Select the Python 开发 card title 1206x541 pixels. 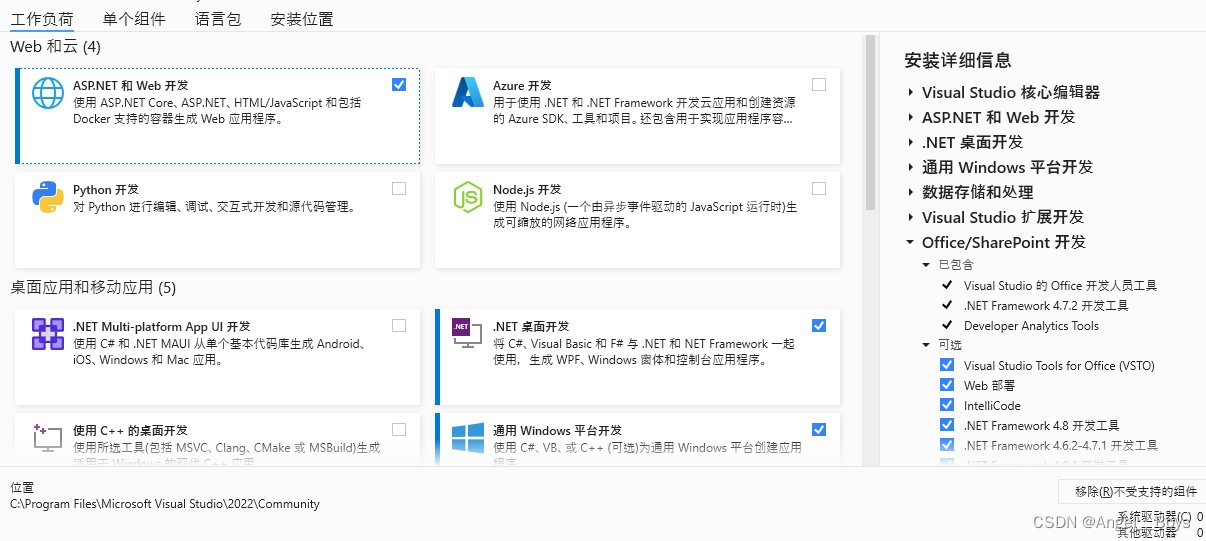[x=105, y=189]
